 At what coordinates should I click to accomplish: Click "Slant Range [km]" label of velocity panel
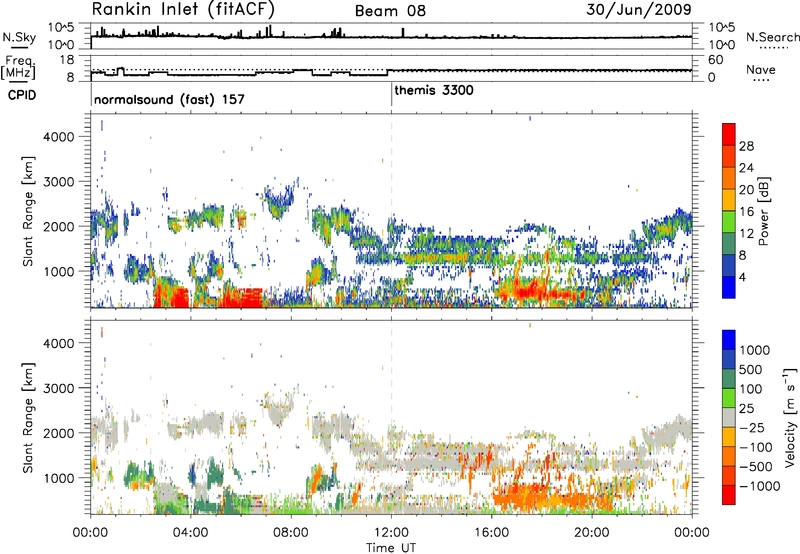pos(28,418)
